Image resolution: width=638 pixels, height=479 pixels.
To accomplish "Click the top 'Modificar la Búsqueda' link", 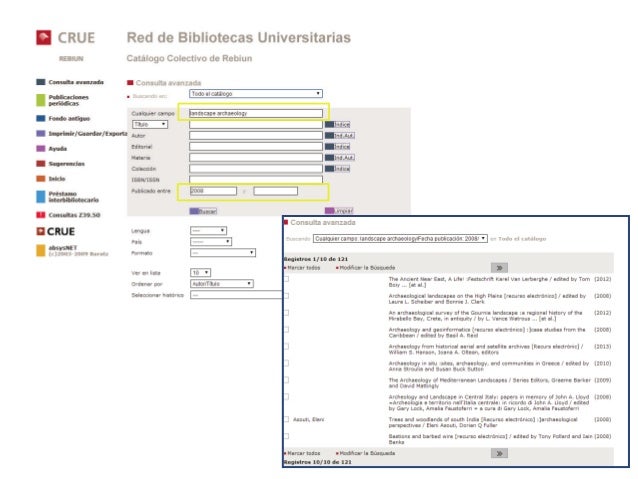I will 367,268.
